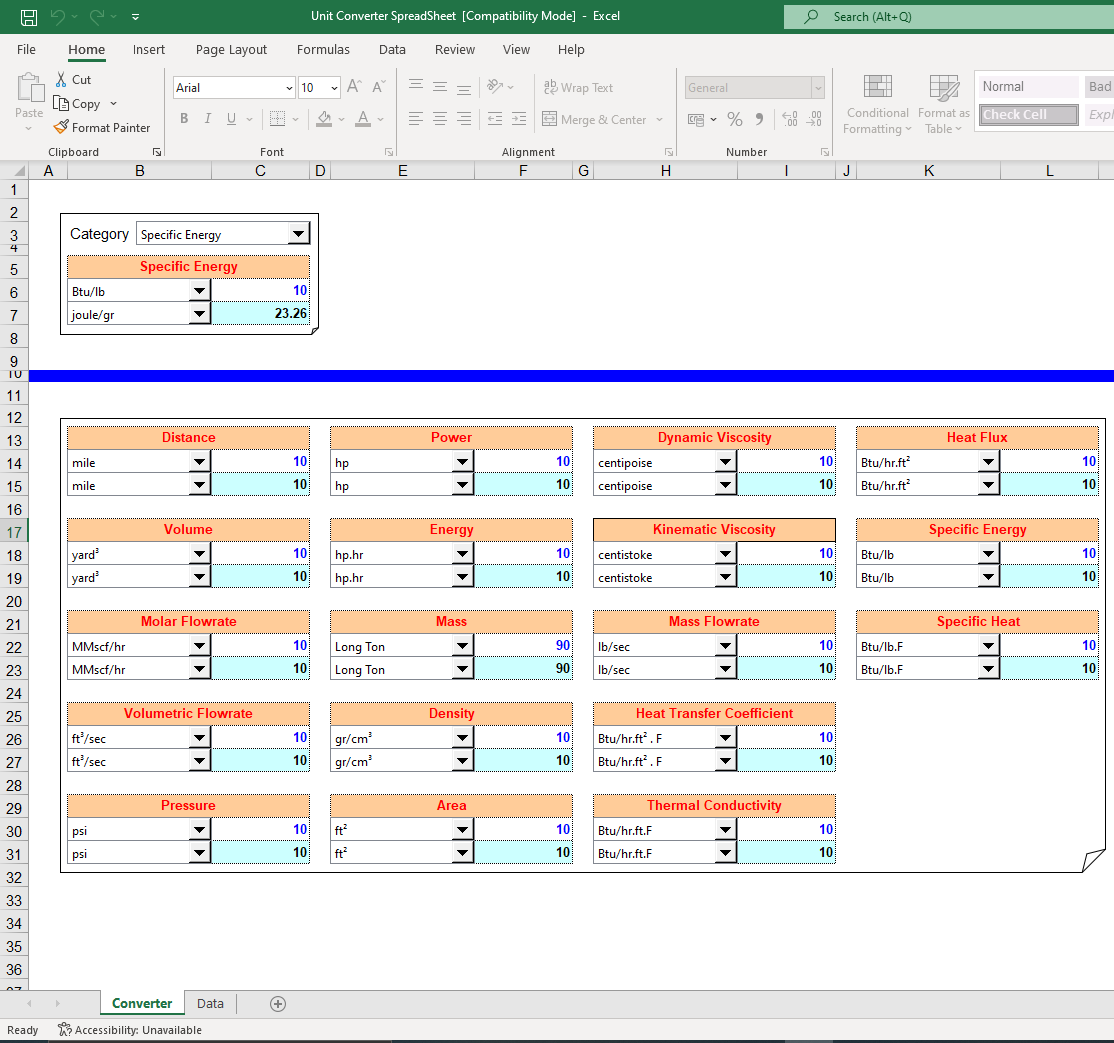Toggle Center alignment
The width and height of the screenshot is (1114, 1043).
coord(440,119)
